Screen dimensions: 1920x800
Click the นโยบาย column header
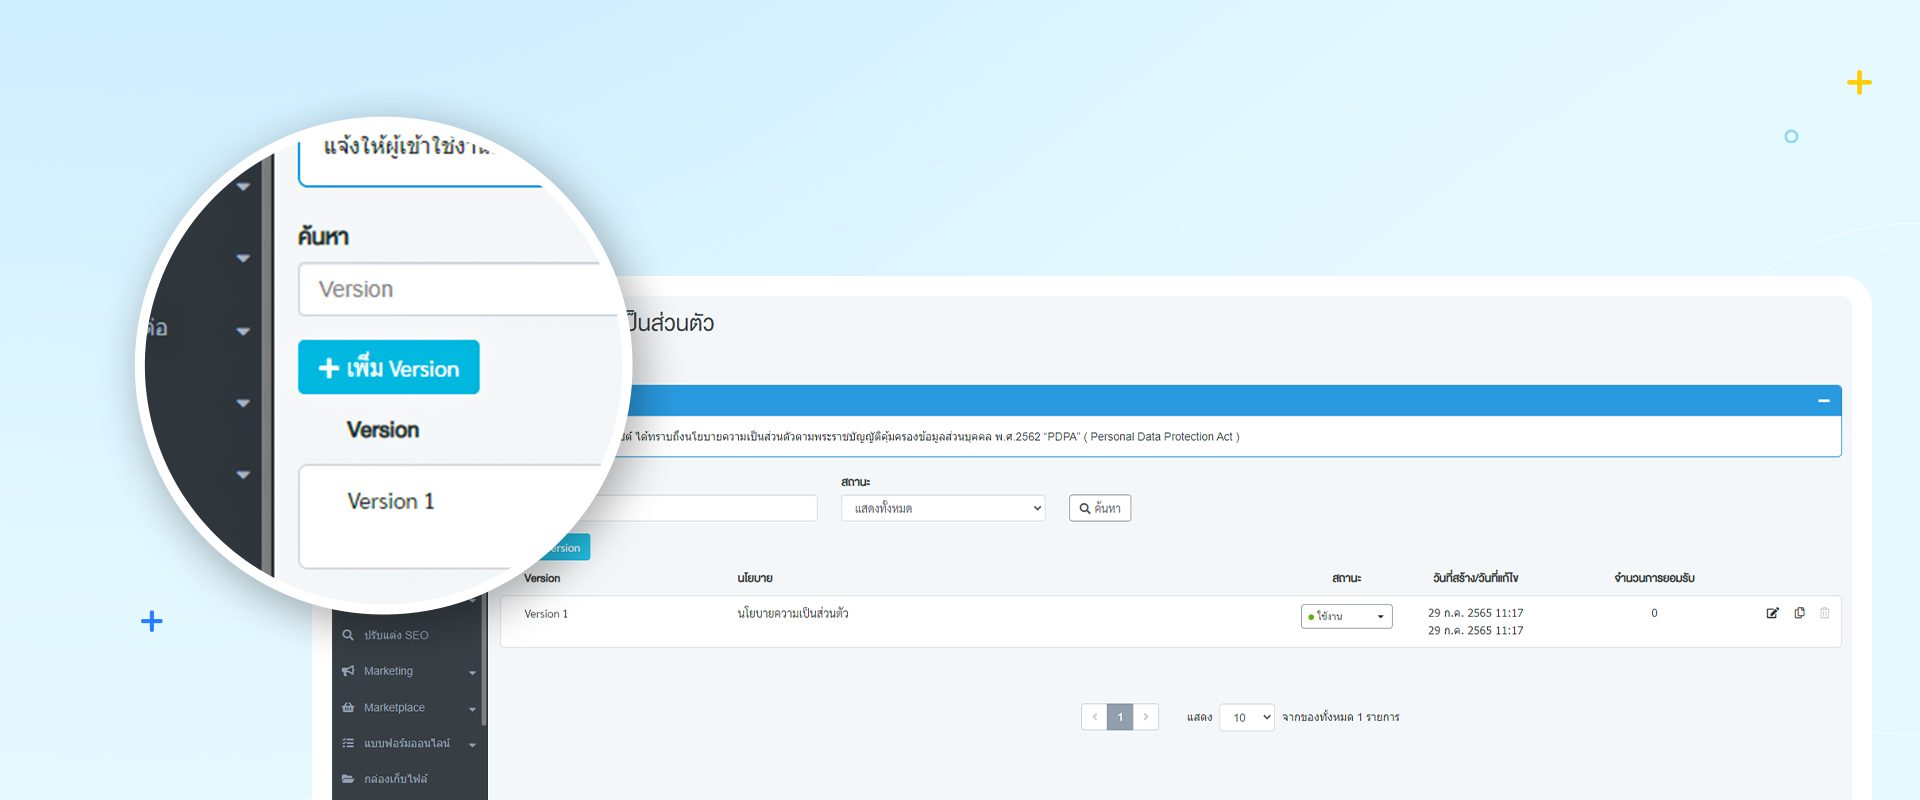pos(755,578)
